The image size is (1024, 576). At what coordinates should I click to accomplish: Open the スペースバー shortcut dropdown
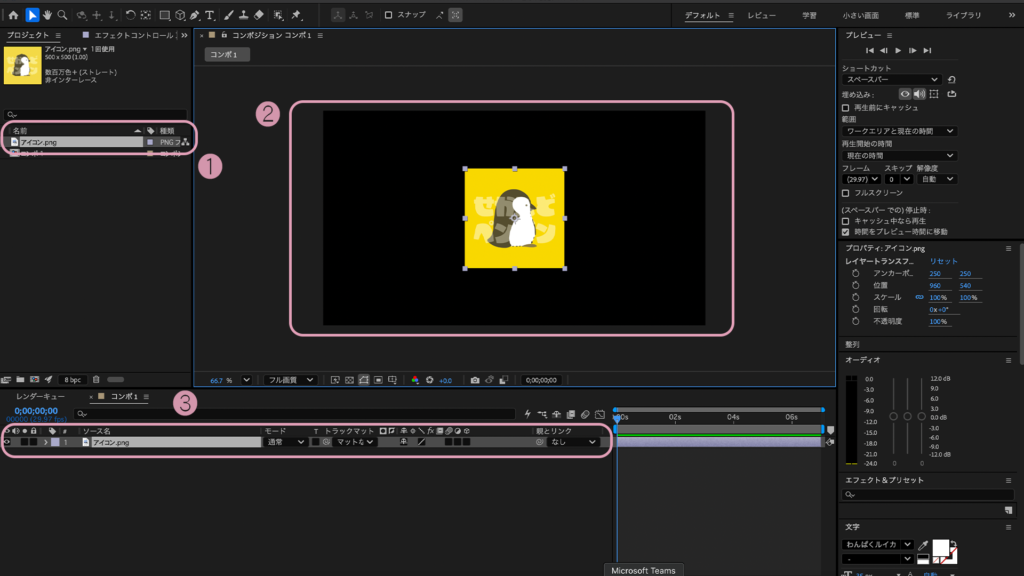point(891,80)
